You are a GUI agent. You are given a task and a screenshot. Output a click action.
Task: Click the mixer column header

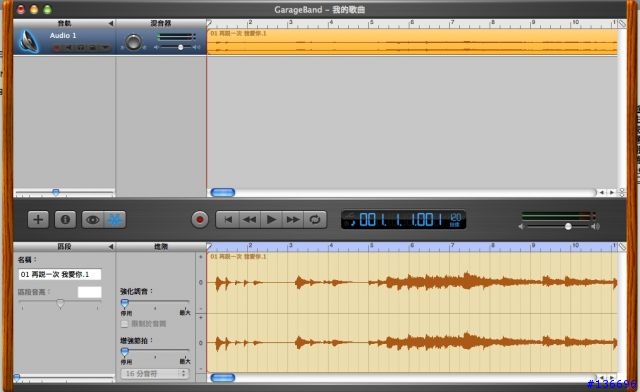tap(161, 23)
